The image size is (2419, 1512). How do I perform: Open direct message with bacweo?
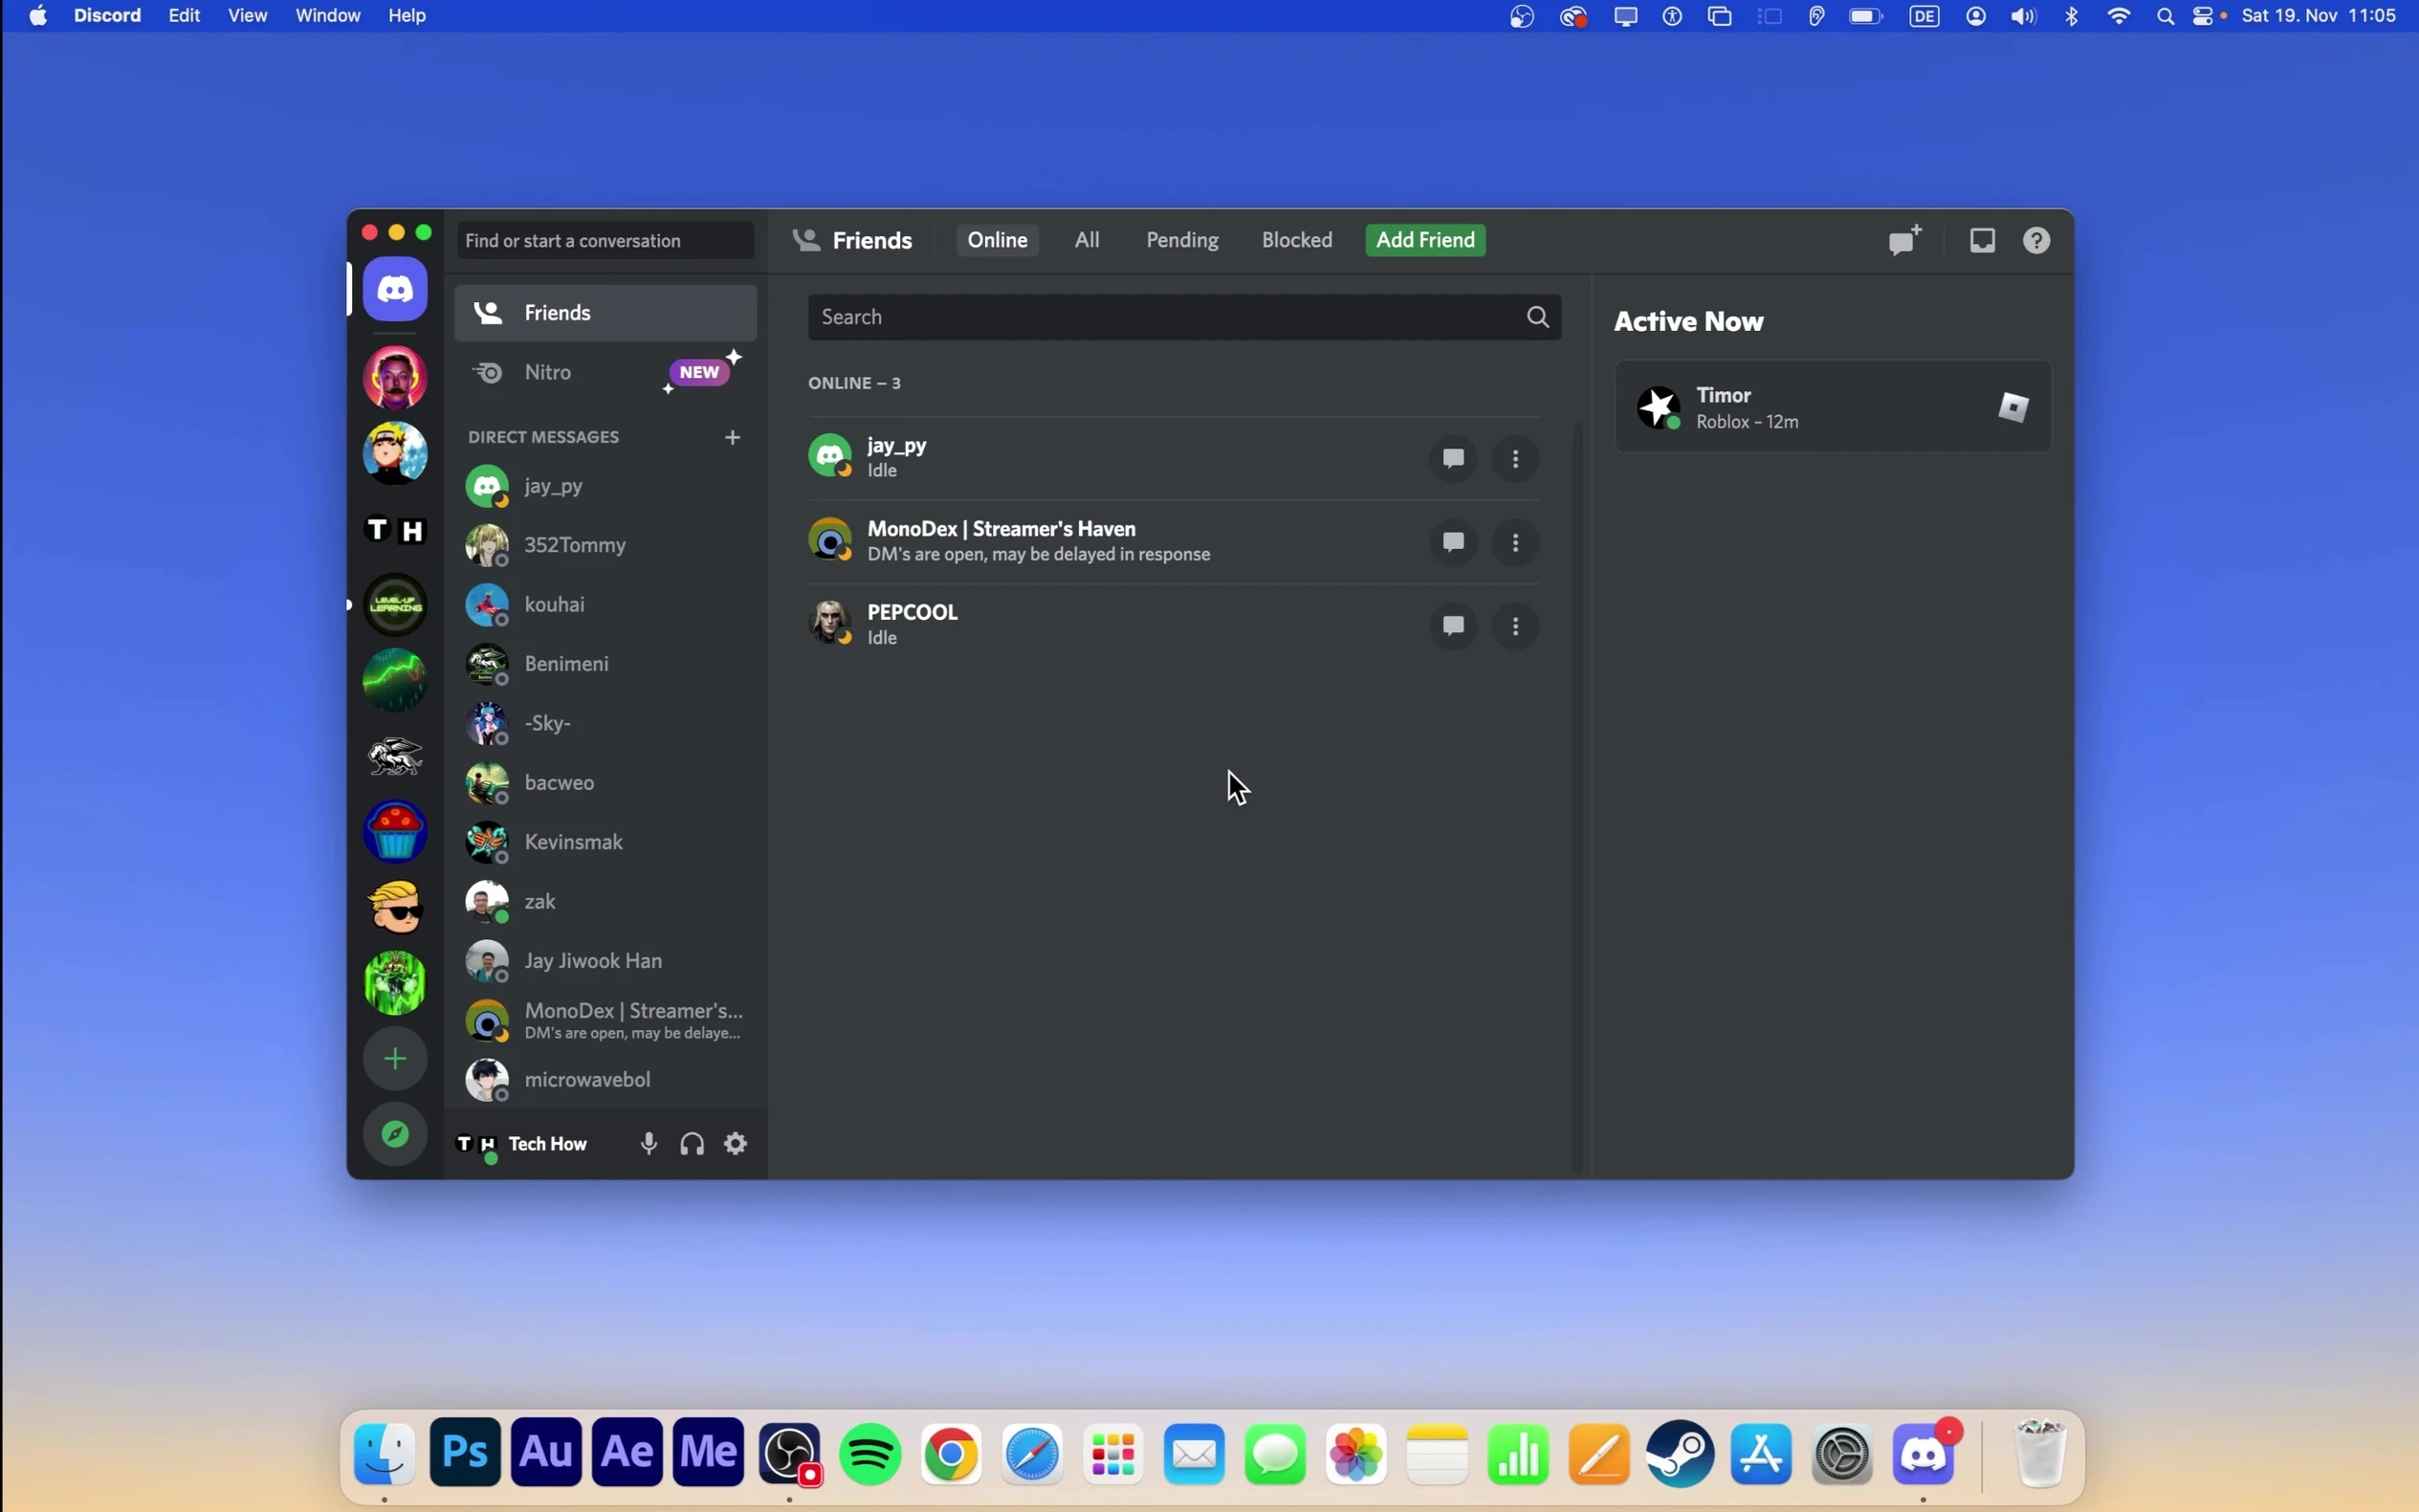click(606, 783)
